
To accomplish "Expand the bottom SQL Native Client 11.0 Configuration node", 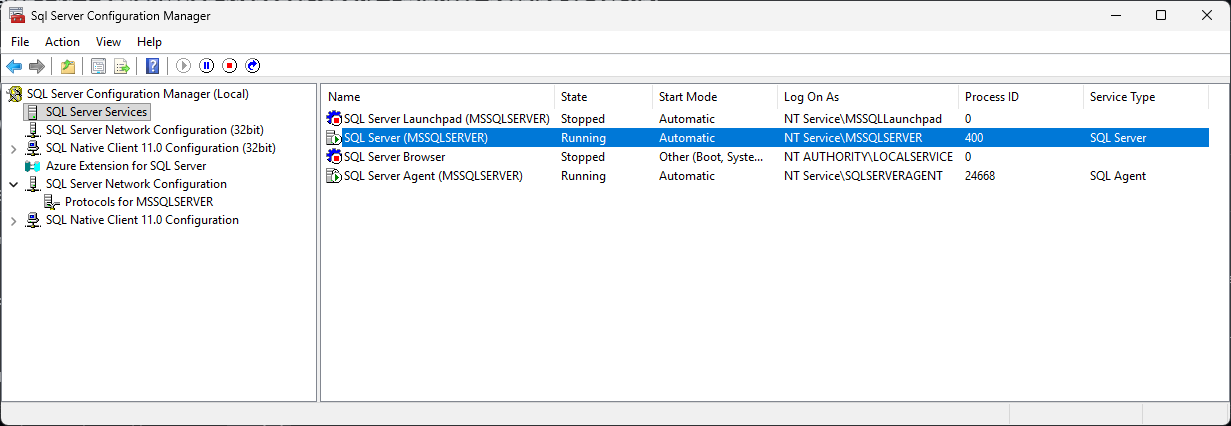I will (13, 220).
